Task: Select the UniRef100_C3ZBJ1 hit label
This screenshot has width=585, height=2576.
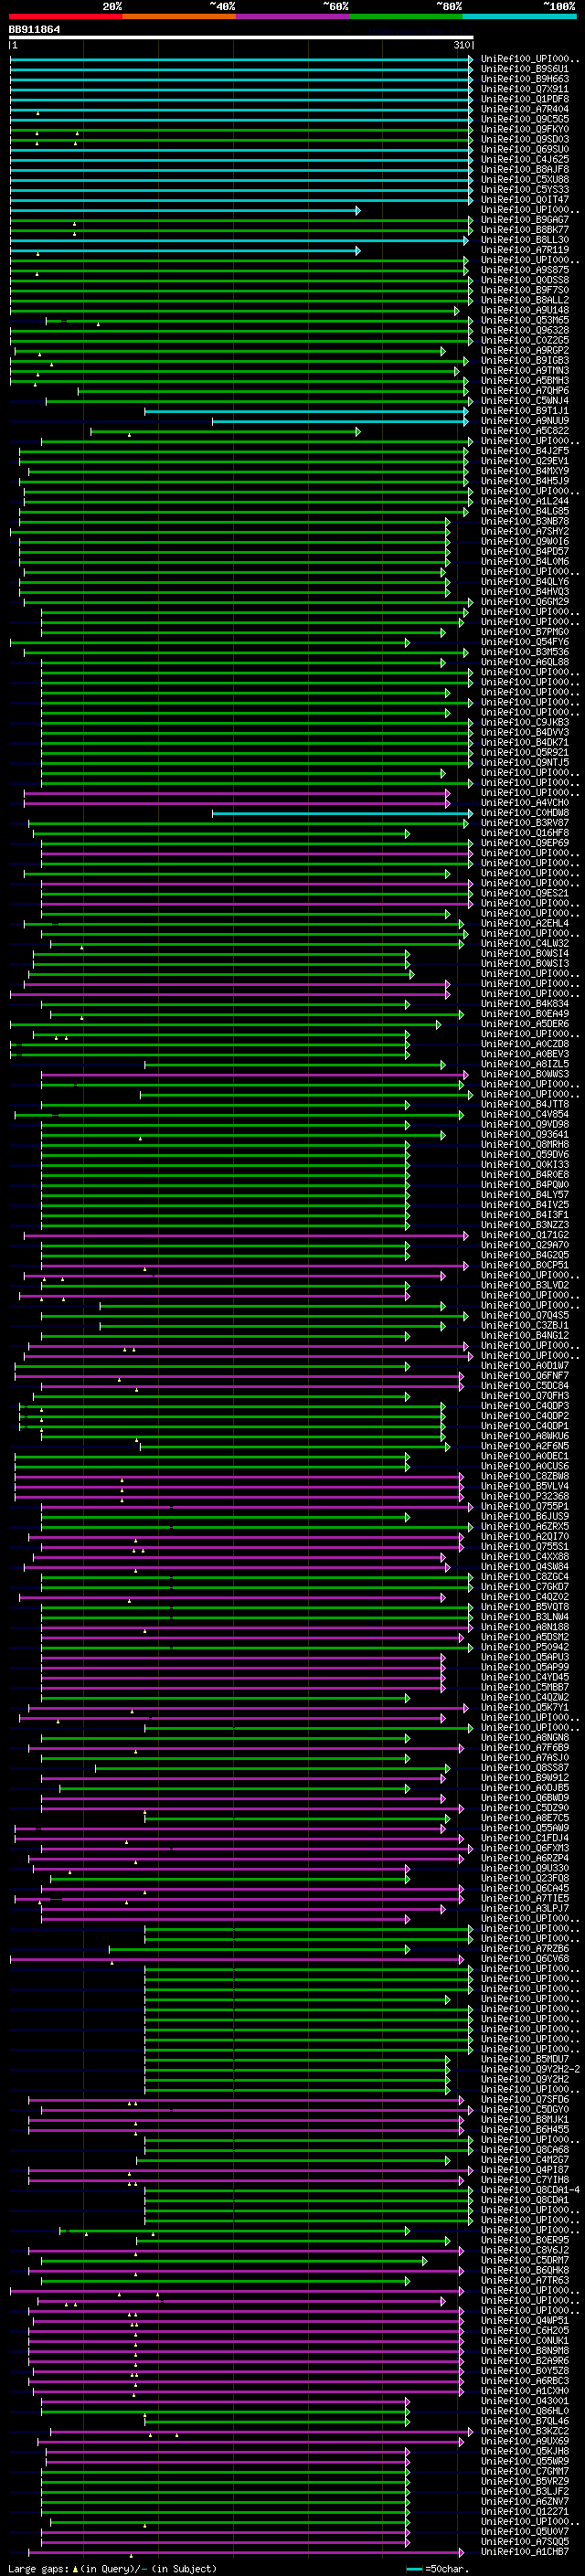Action: [x=525, y=1325]
